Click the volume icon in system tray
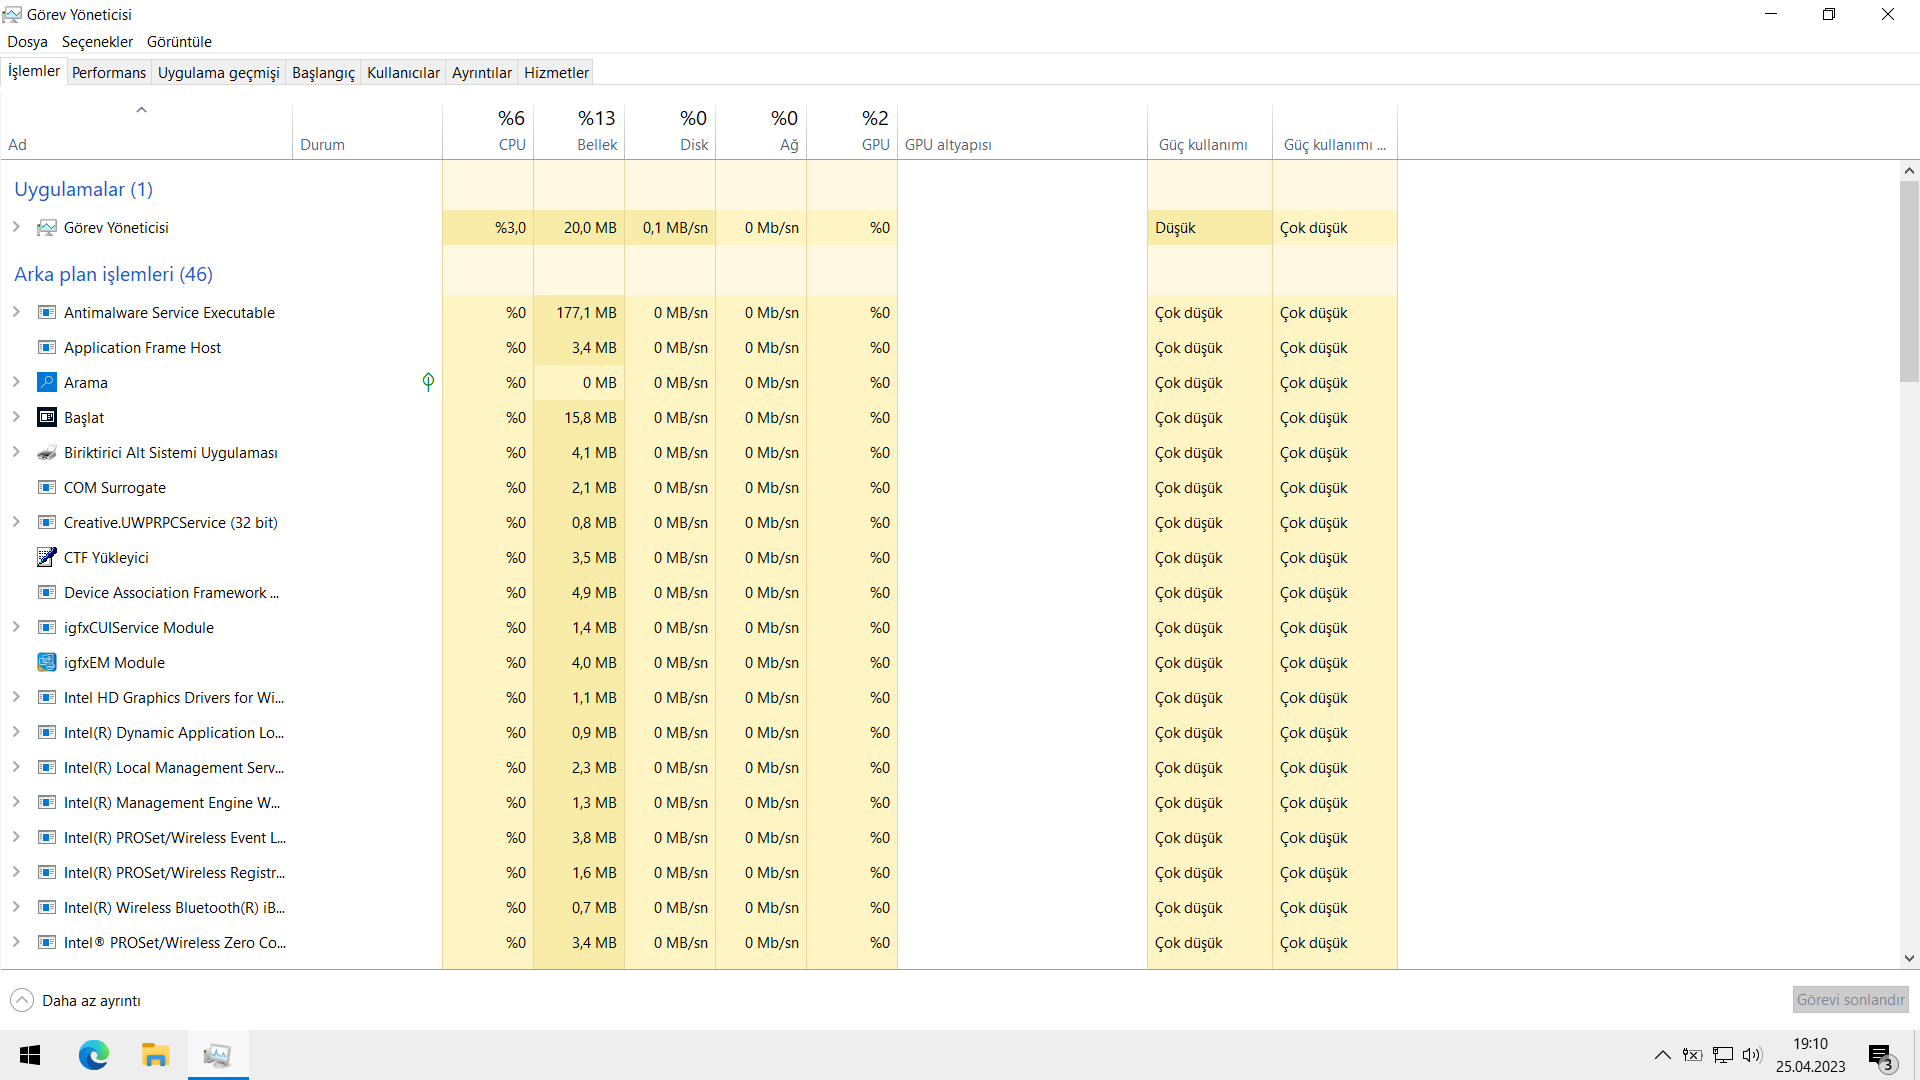1920x1080 pixels. (1751, 1055)
